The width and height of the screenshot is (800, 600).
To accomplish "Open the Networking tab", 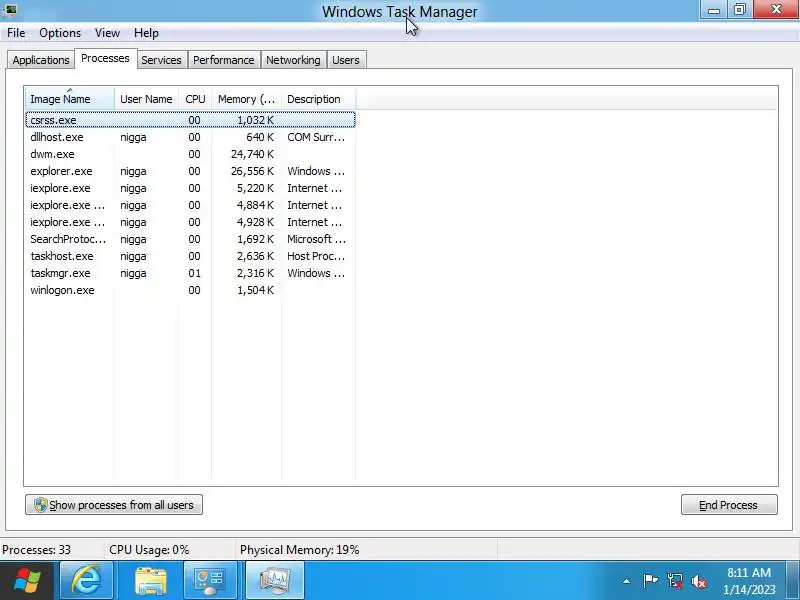I will click(x=293, y=60).
